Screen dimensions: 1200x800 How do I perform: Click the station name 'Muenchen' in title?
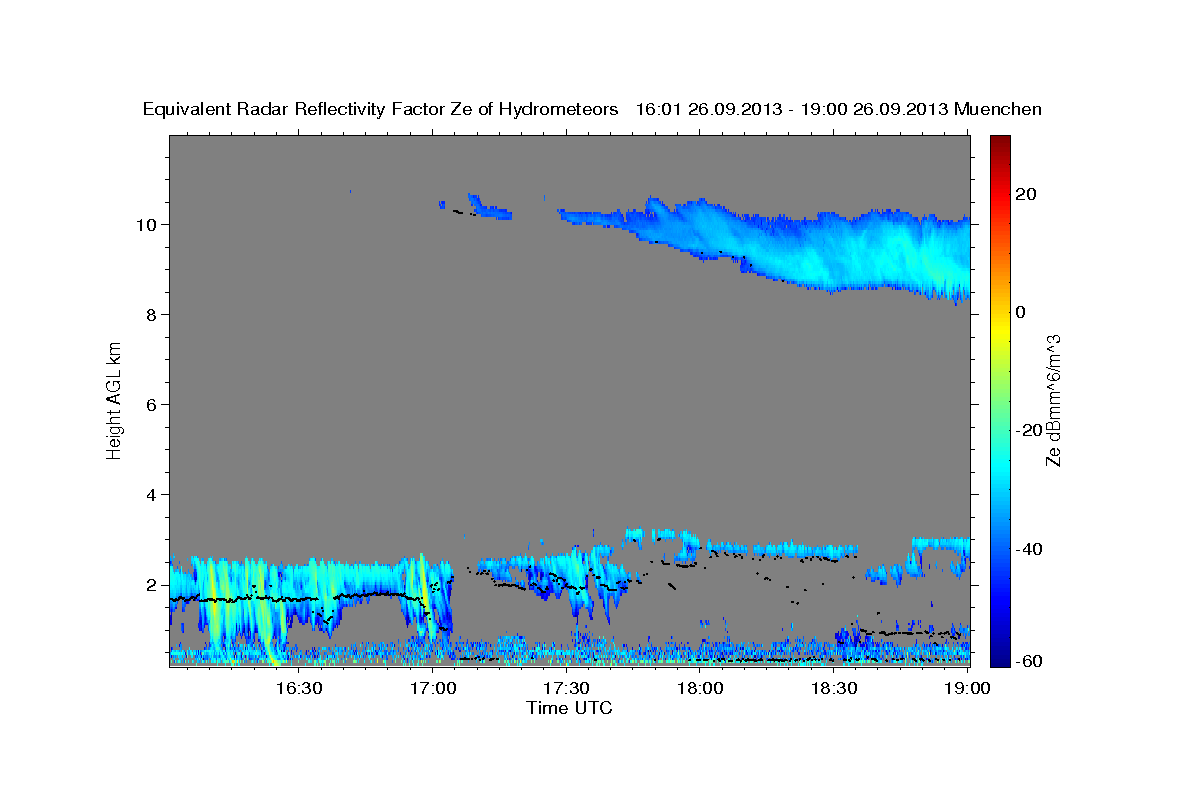click(x=998, y=109)
